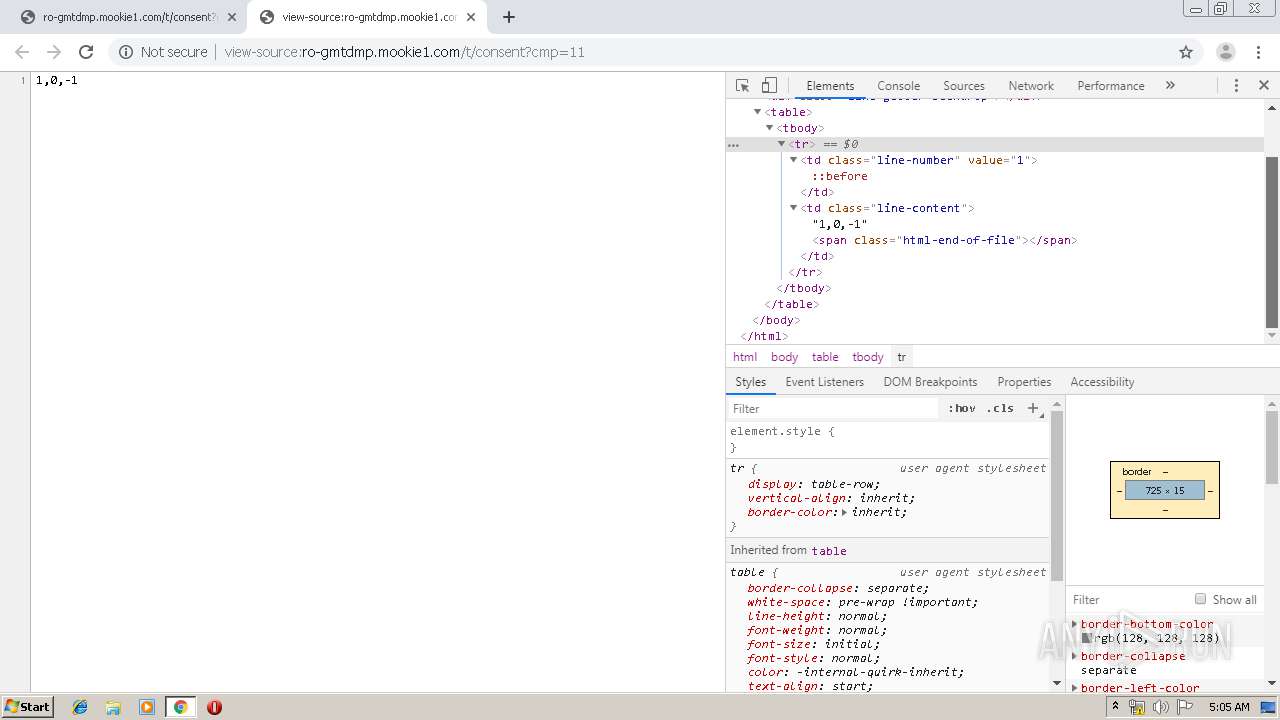Click the rgb(128, 128, 128) color swatch

(1087, 638)
